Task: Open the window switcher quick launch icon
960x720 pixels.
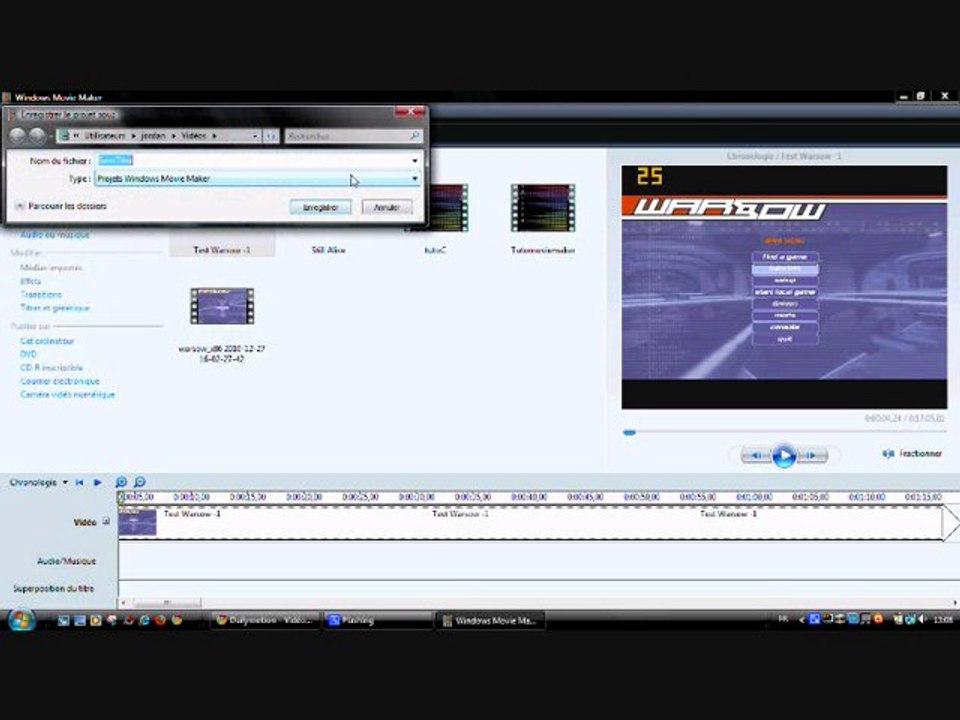Action: click(x=80, y=620)
